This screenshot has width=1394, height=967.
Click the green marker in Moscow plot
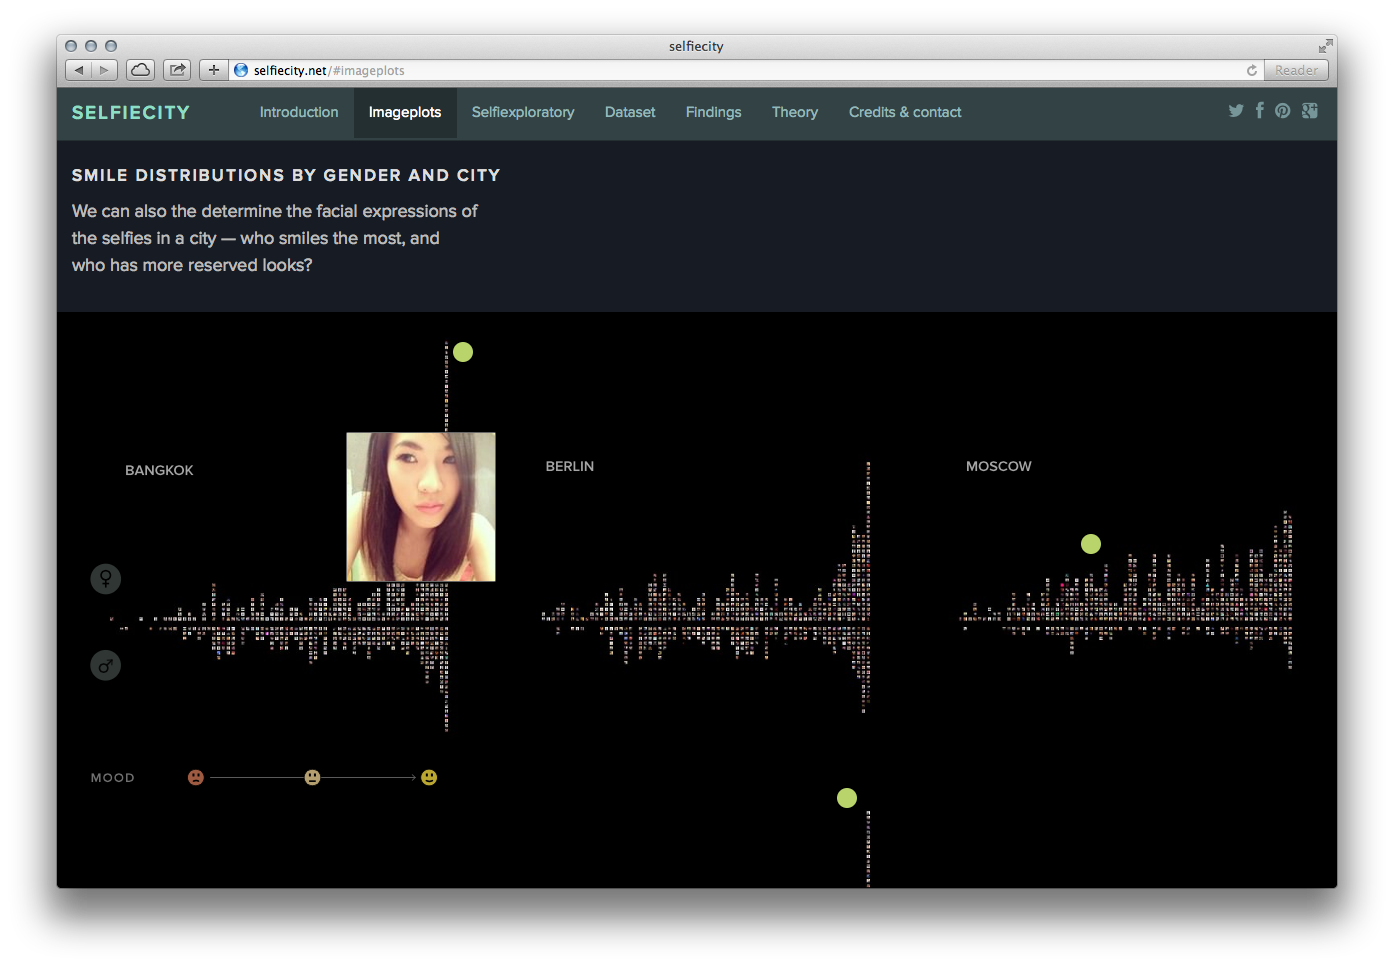[1091, 544]
